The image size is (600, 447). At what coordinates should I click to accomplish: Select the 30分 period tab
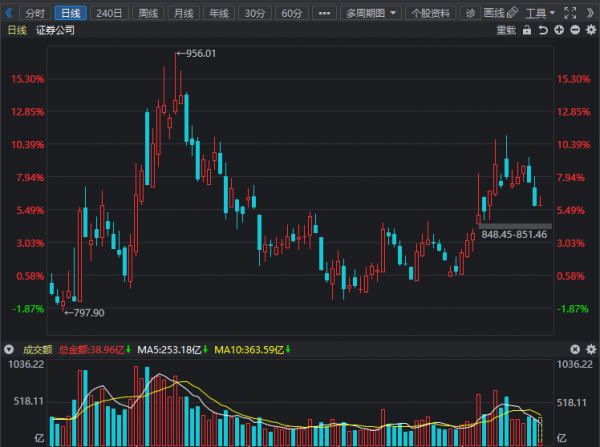[255, 13]
